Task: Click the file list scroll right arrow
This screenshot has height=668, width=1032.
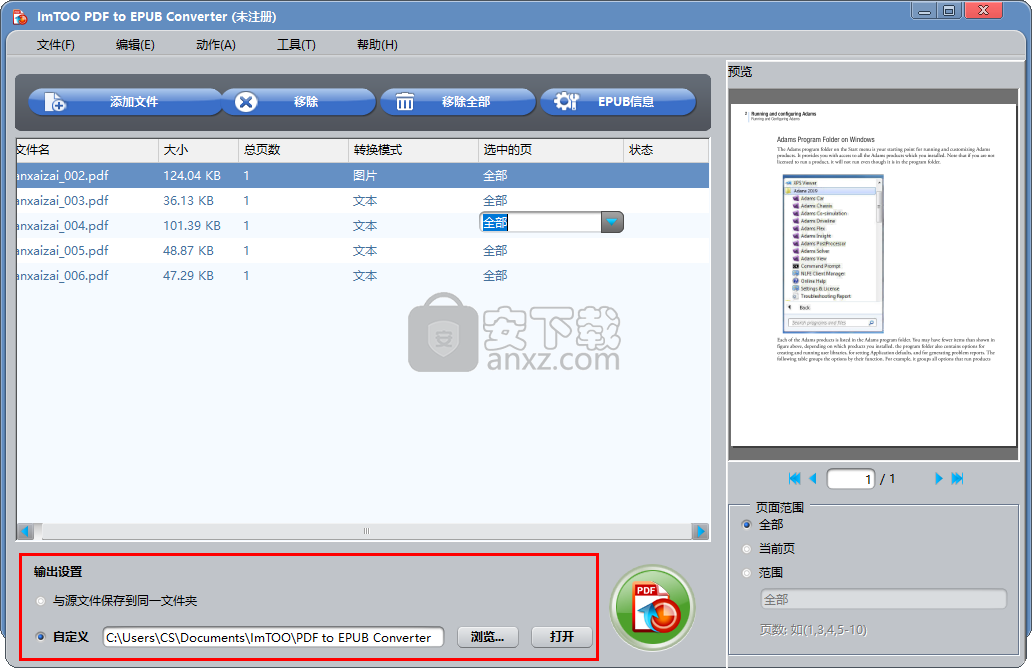Action: (x=700, y=531)
